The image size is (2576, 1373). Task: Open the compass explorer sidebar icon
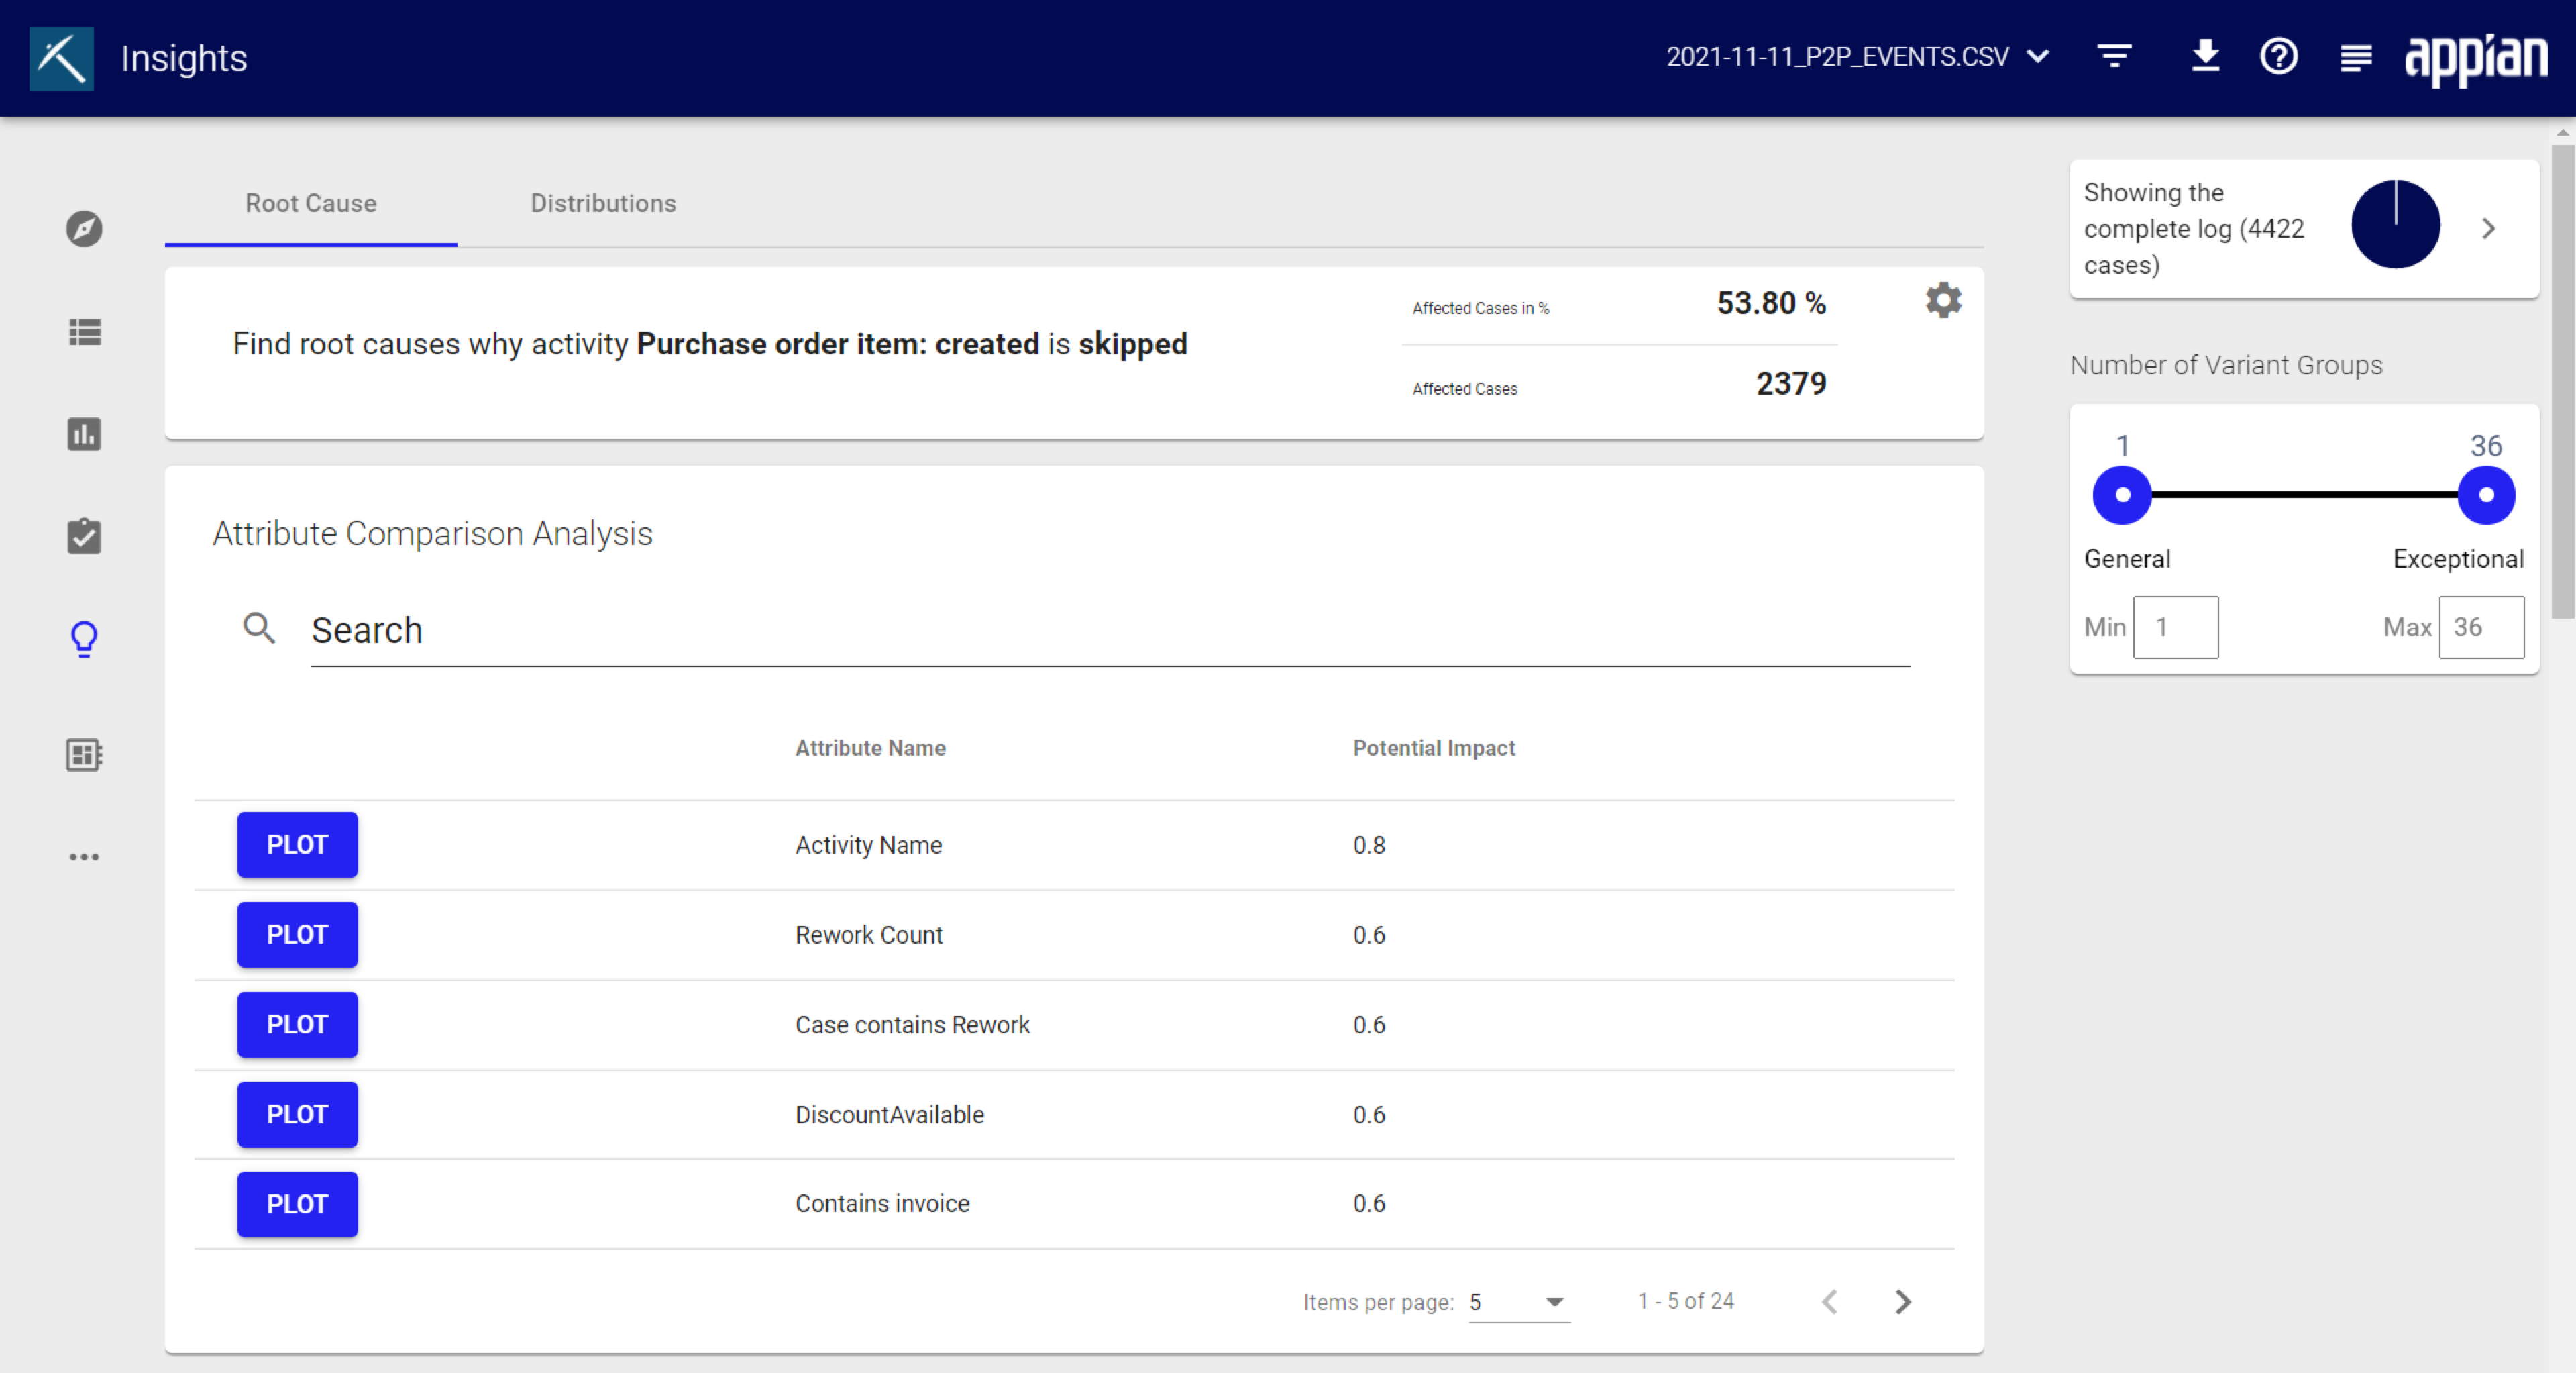coord(84,229)
